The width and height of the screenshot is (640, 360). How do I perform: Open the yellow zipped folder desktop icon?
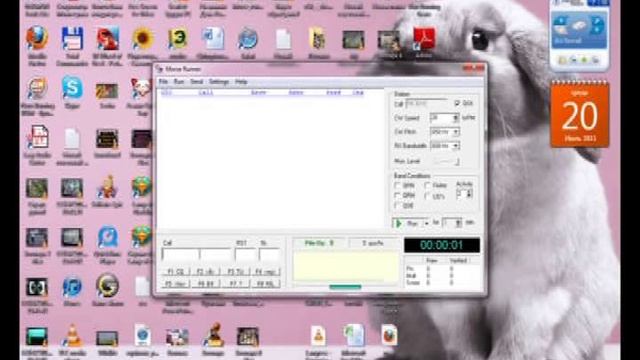(318, 39)
